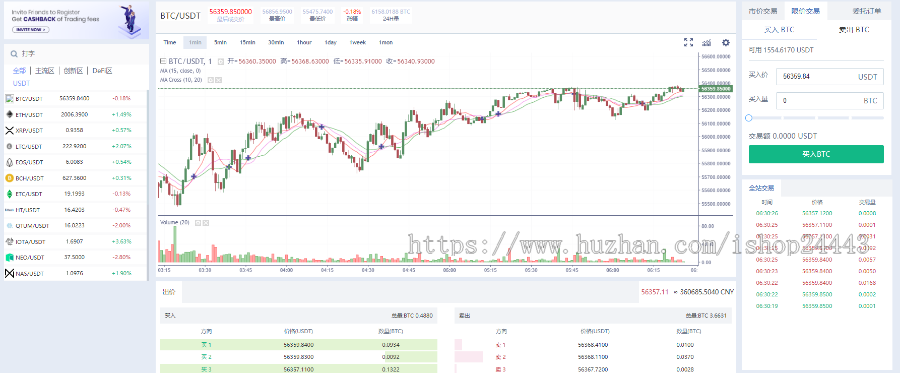Viewport: 900px width, 373px height.
Task: Select the innovation zone filter
Action: 73,71
